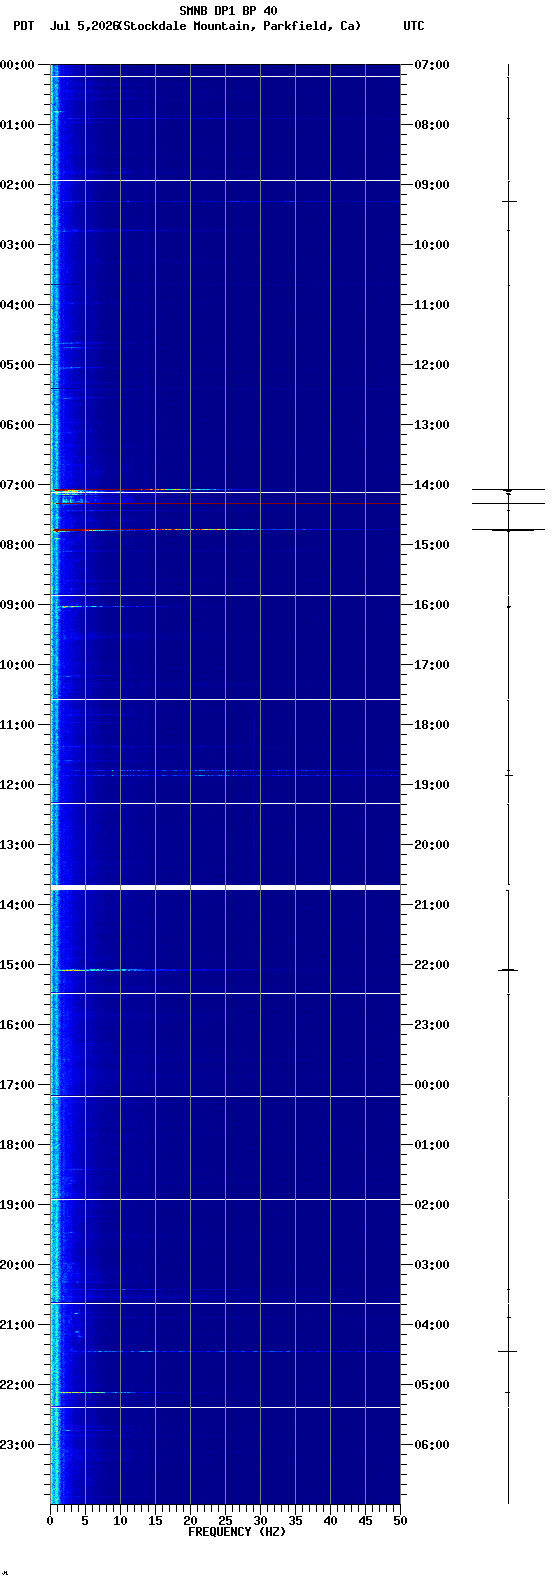Click the UTC-side '22:00' time label

pyautogui.click(x=432, y=965)
